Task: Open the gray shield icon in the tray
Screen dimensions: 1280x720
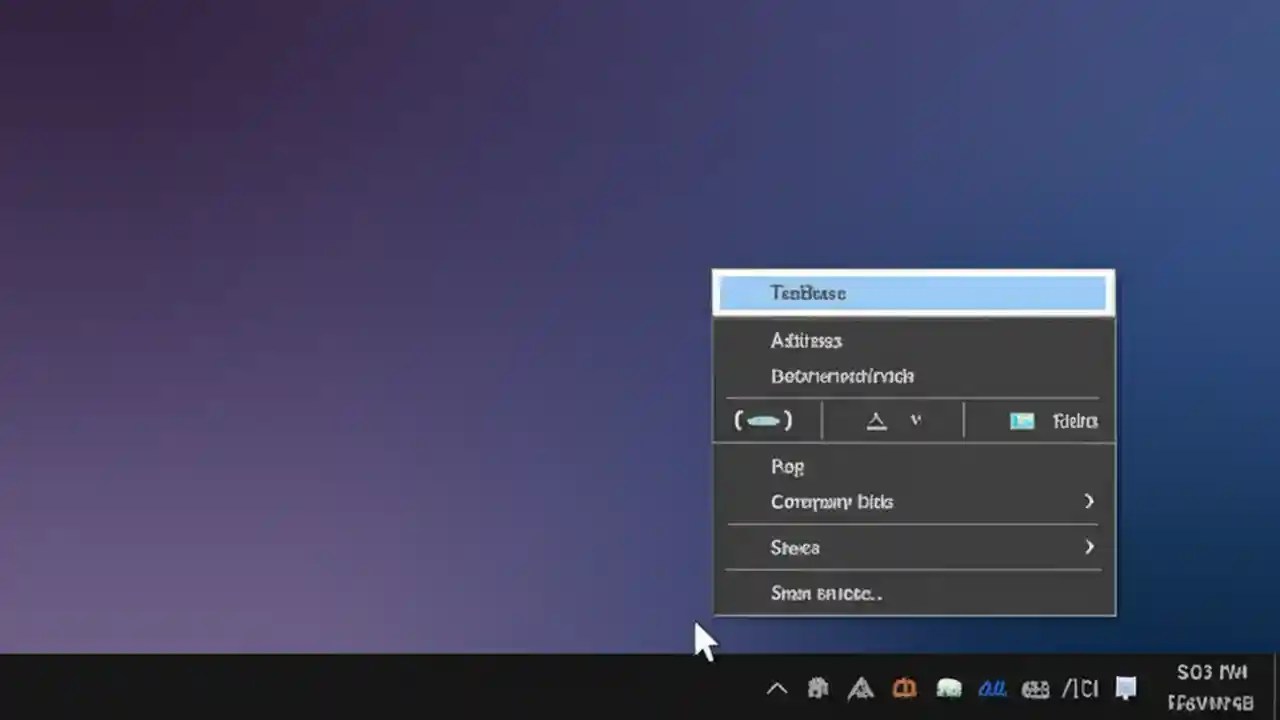Action: click(x=817, y=688)
